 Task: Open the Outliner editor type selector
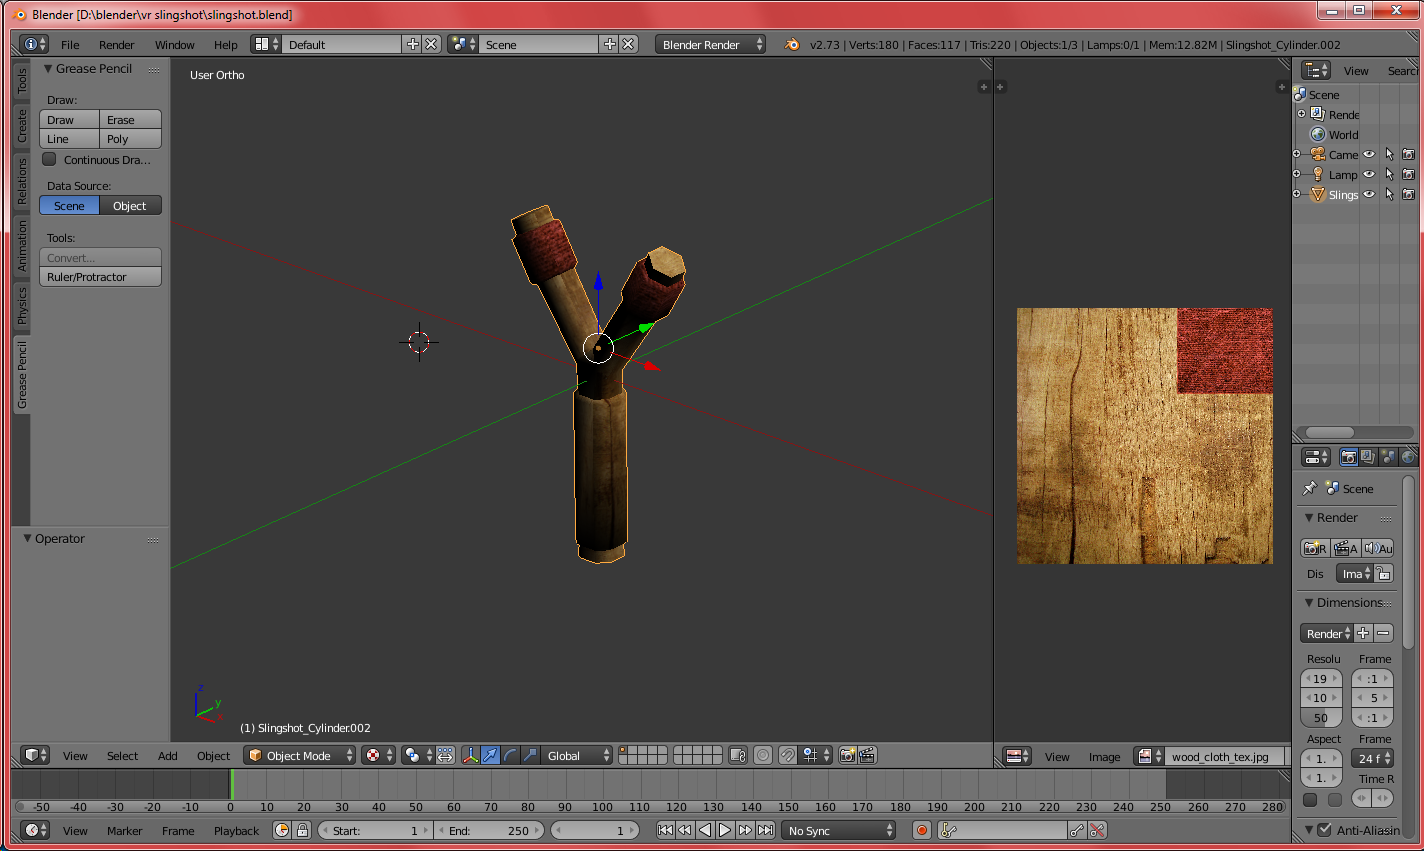pos(1316,71)
